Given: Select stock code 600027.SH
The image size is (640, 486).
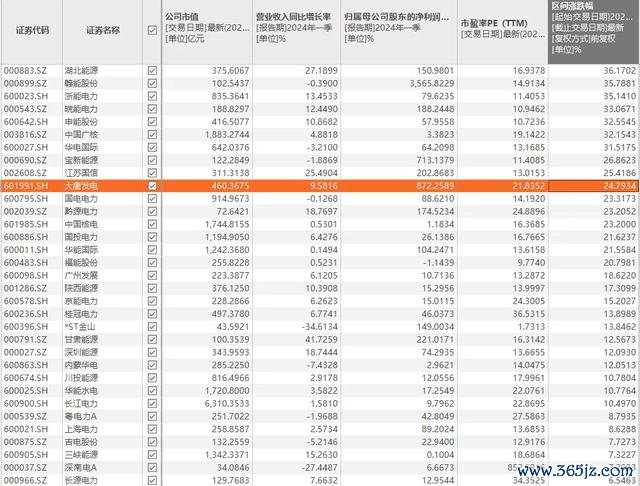Looking at the screenshot, I should coord(26,147).
